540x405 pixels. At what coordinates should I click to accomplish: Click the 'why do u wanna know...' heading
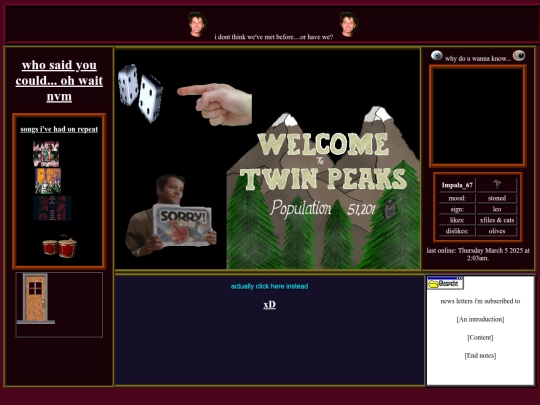tap(478, 59)
